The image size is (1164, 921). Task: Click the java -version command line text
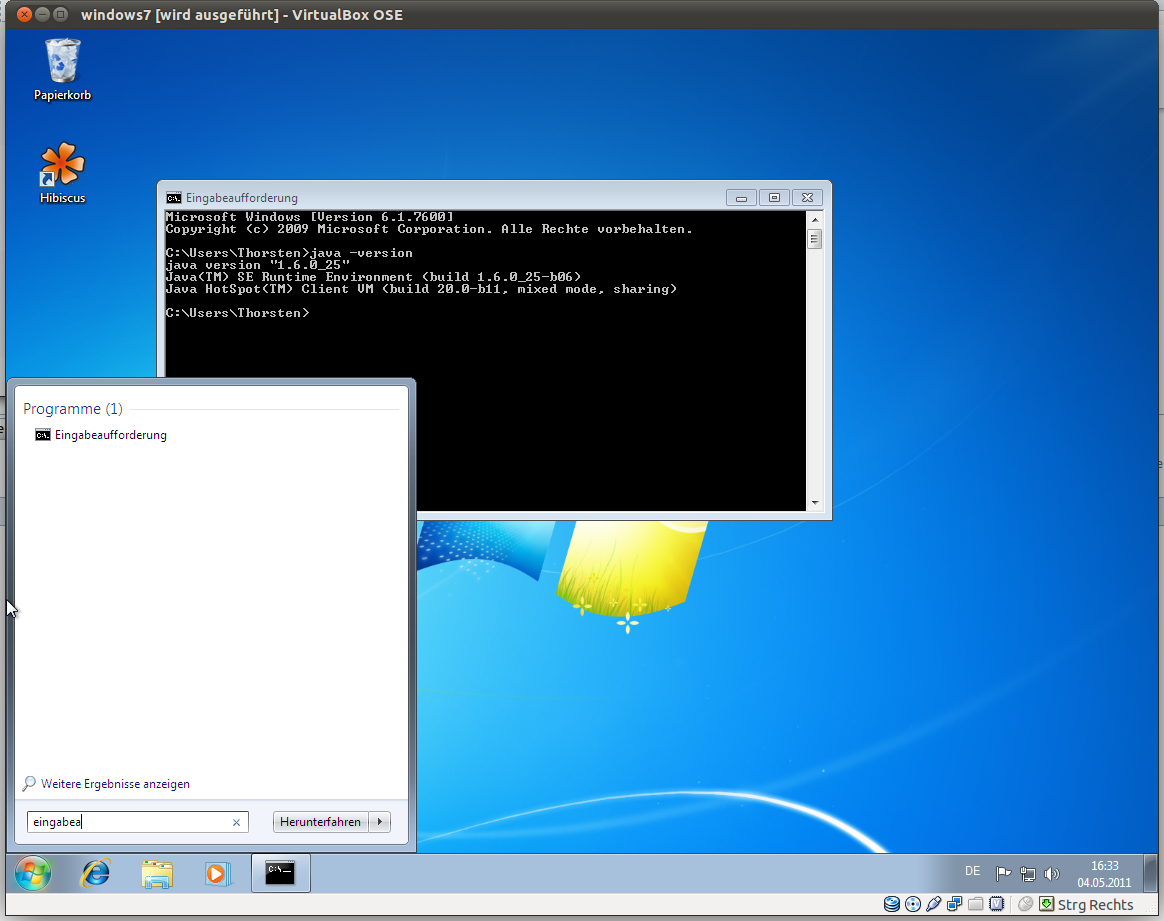point(361,253)
